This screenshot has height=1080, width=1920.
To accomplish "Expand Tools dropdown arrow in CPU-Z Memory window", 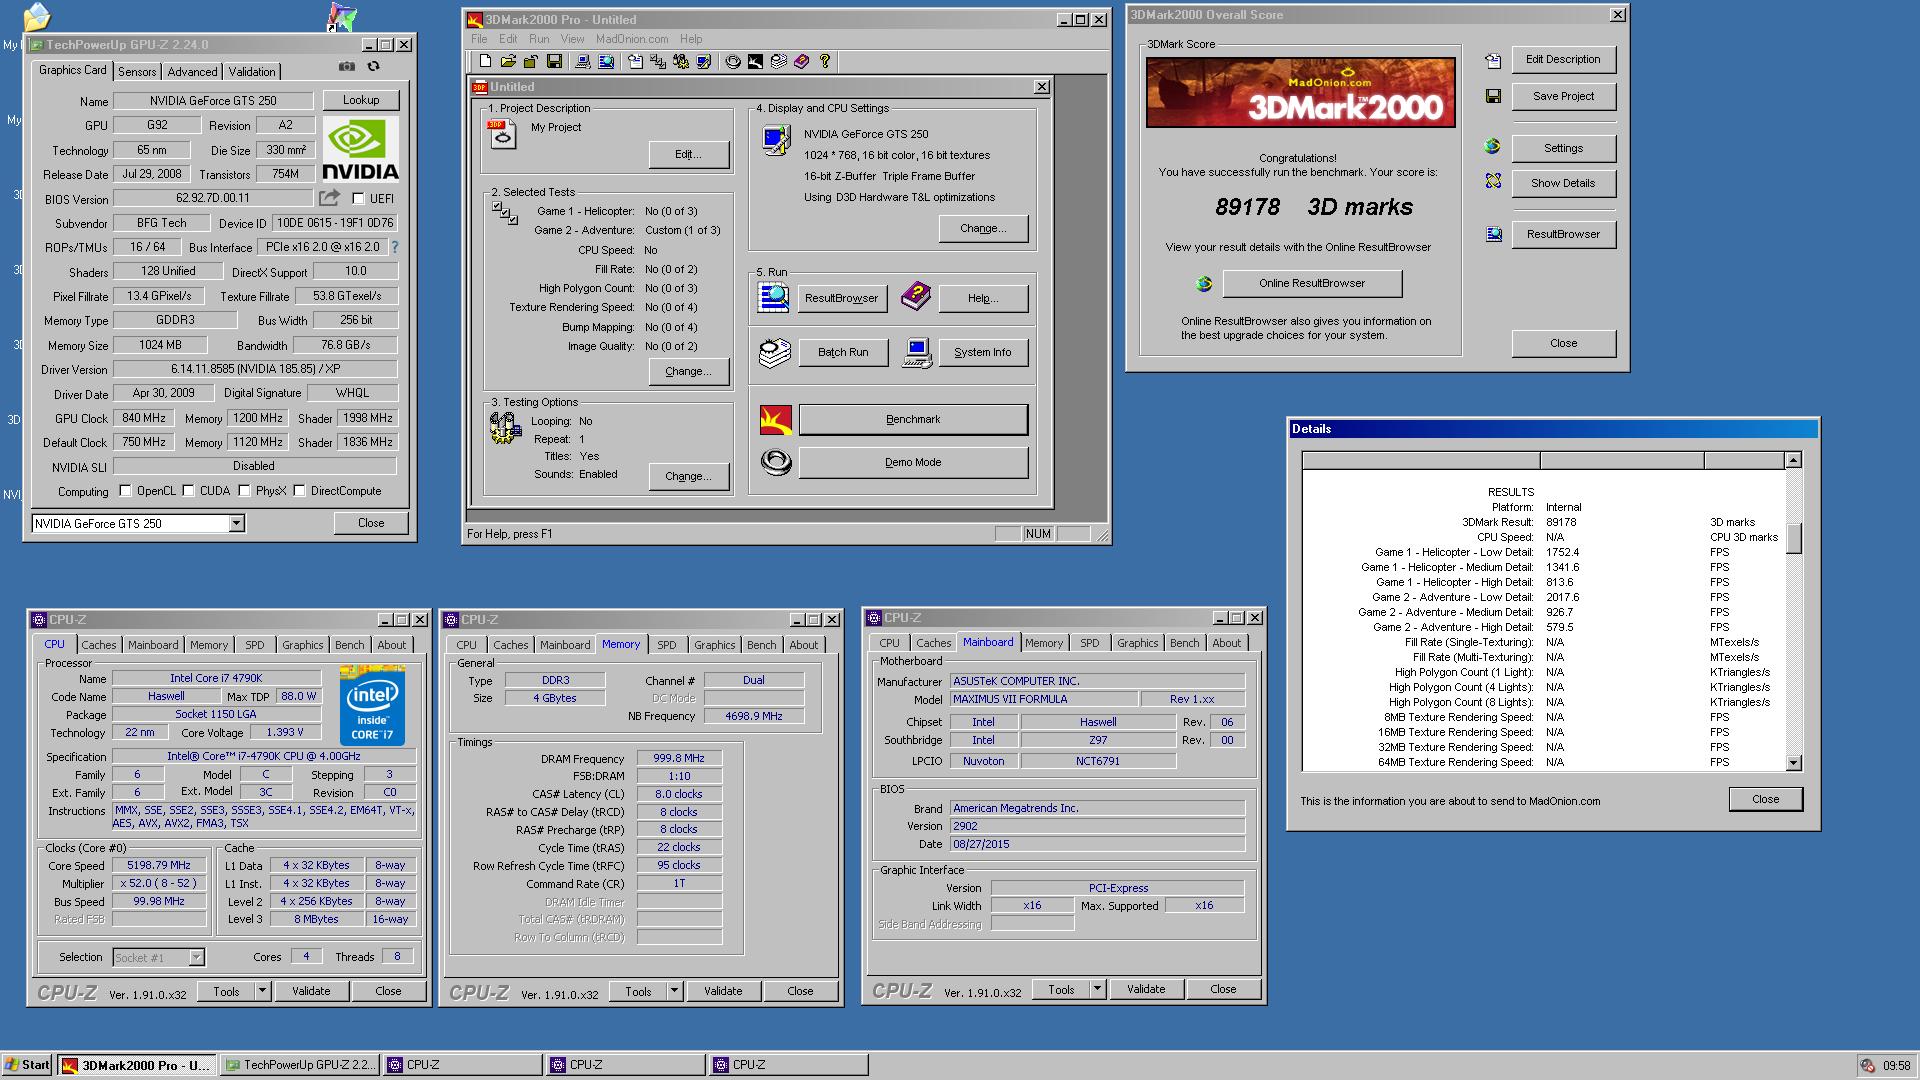I will click(675, 991).
